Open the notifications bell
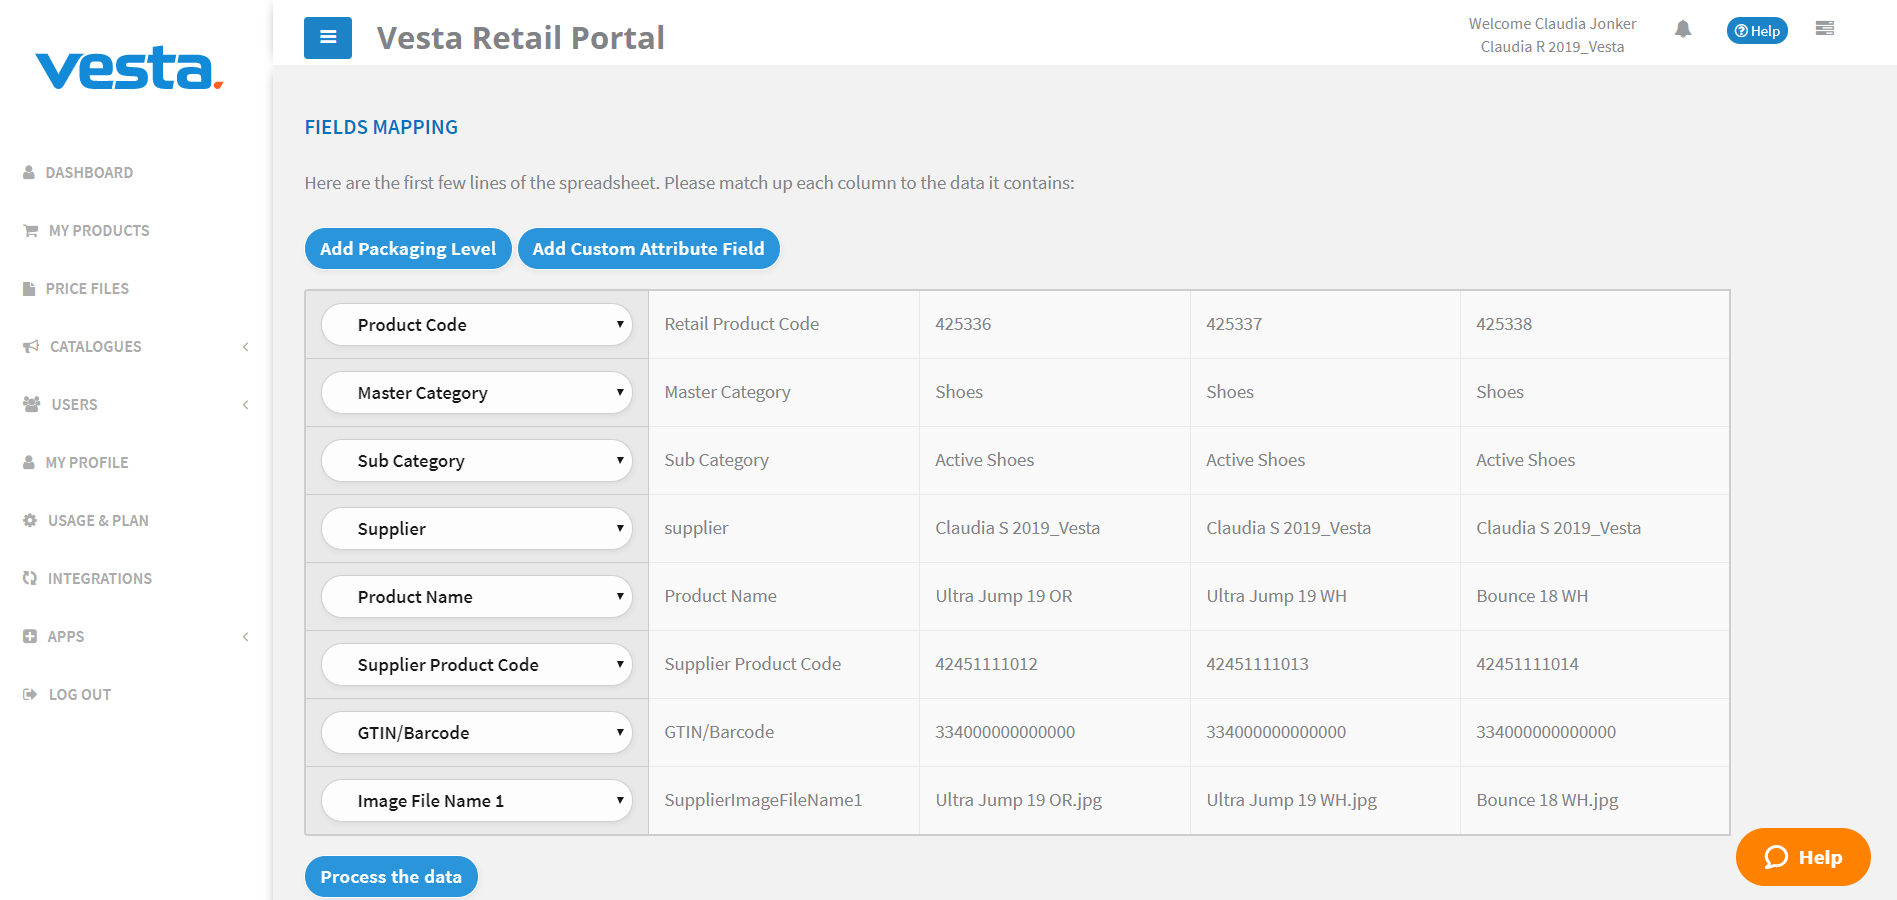The height and width of the screenshot is (900, 1897). click(1683, 30)
